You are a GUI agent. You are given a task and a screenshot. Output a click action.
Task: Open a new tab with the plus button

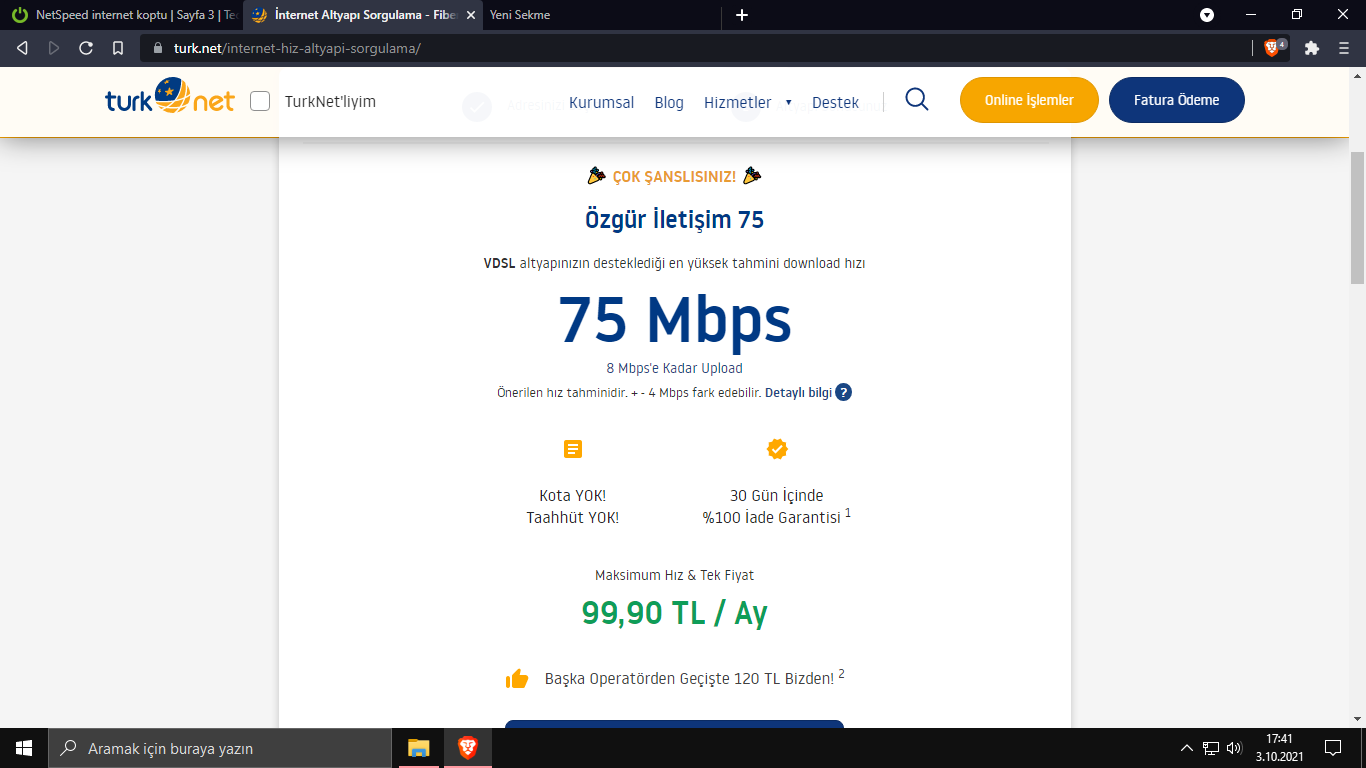742,15
